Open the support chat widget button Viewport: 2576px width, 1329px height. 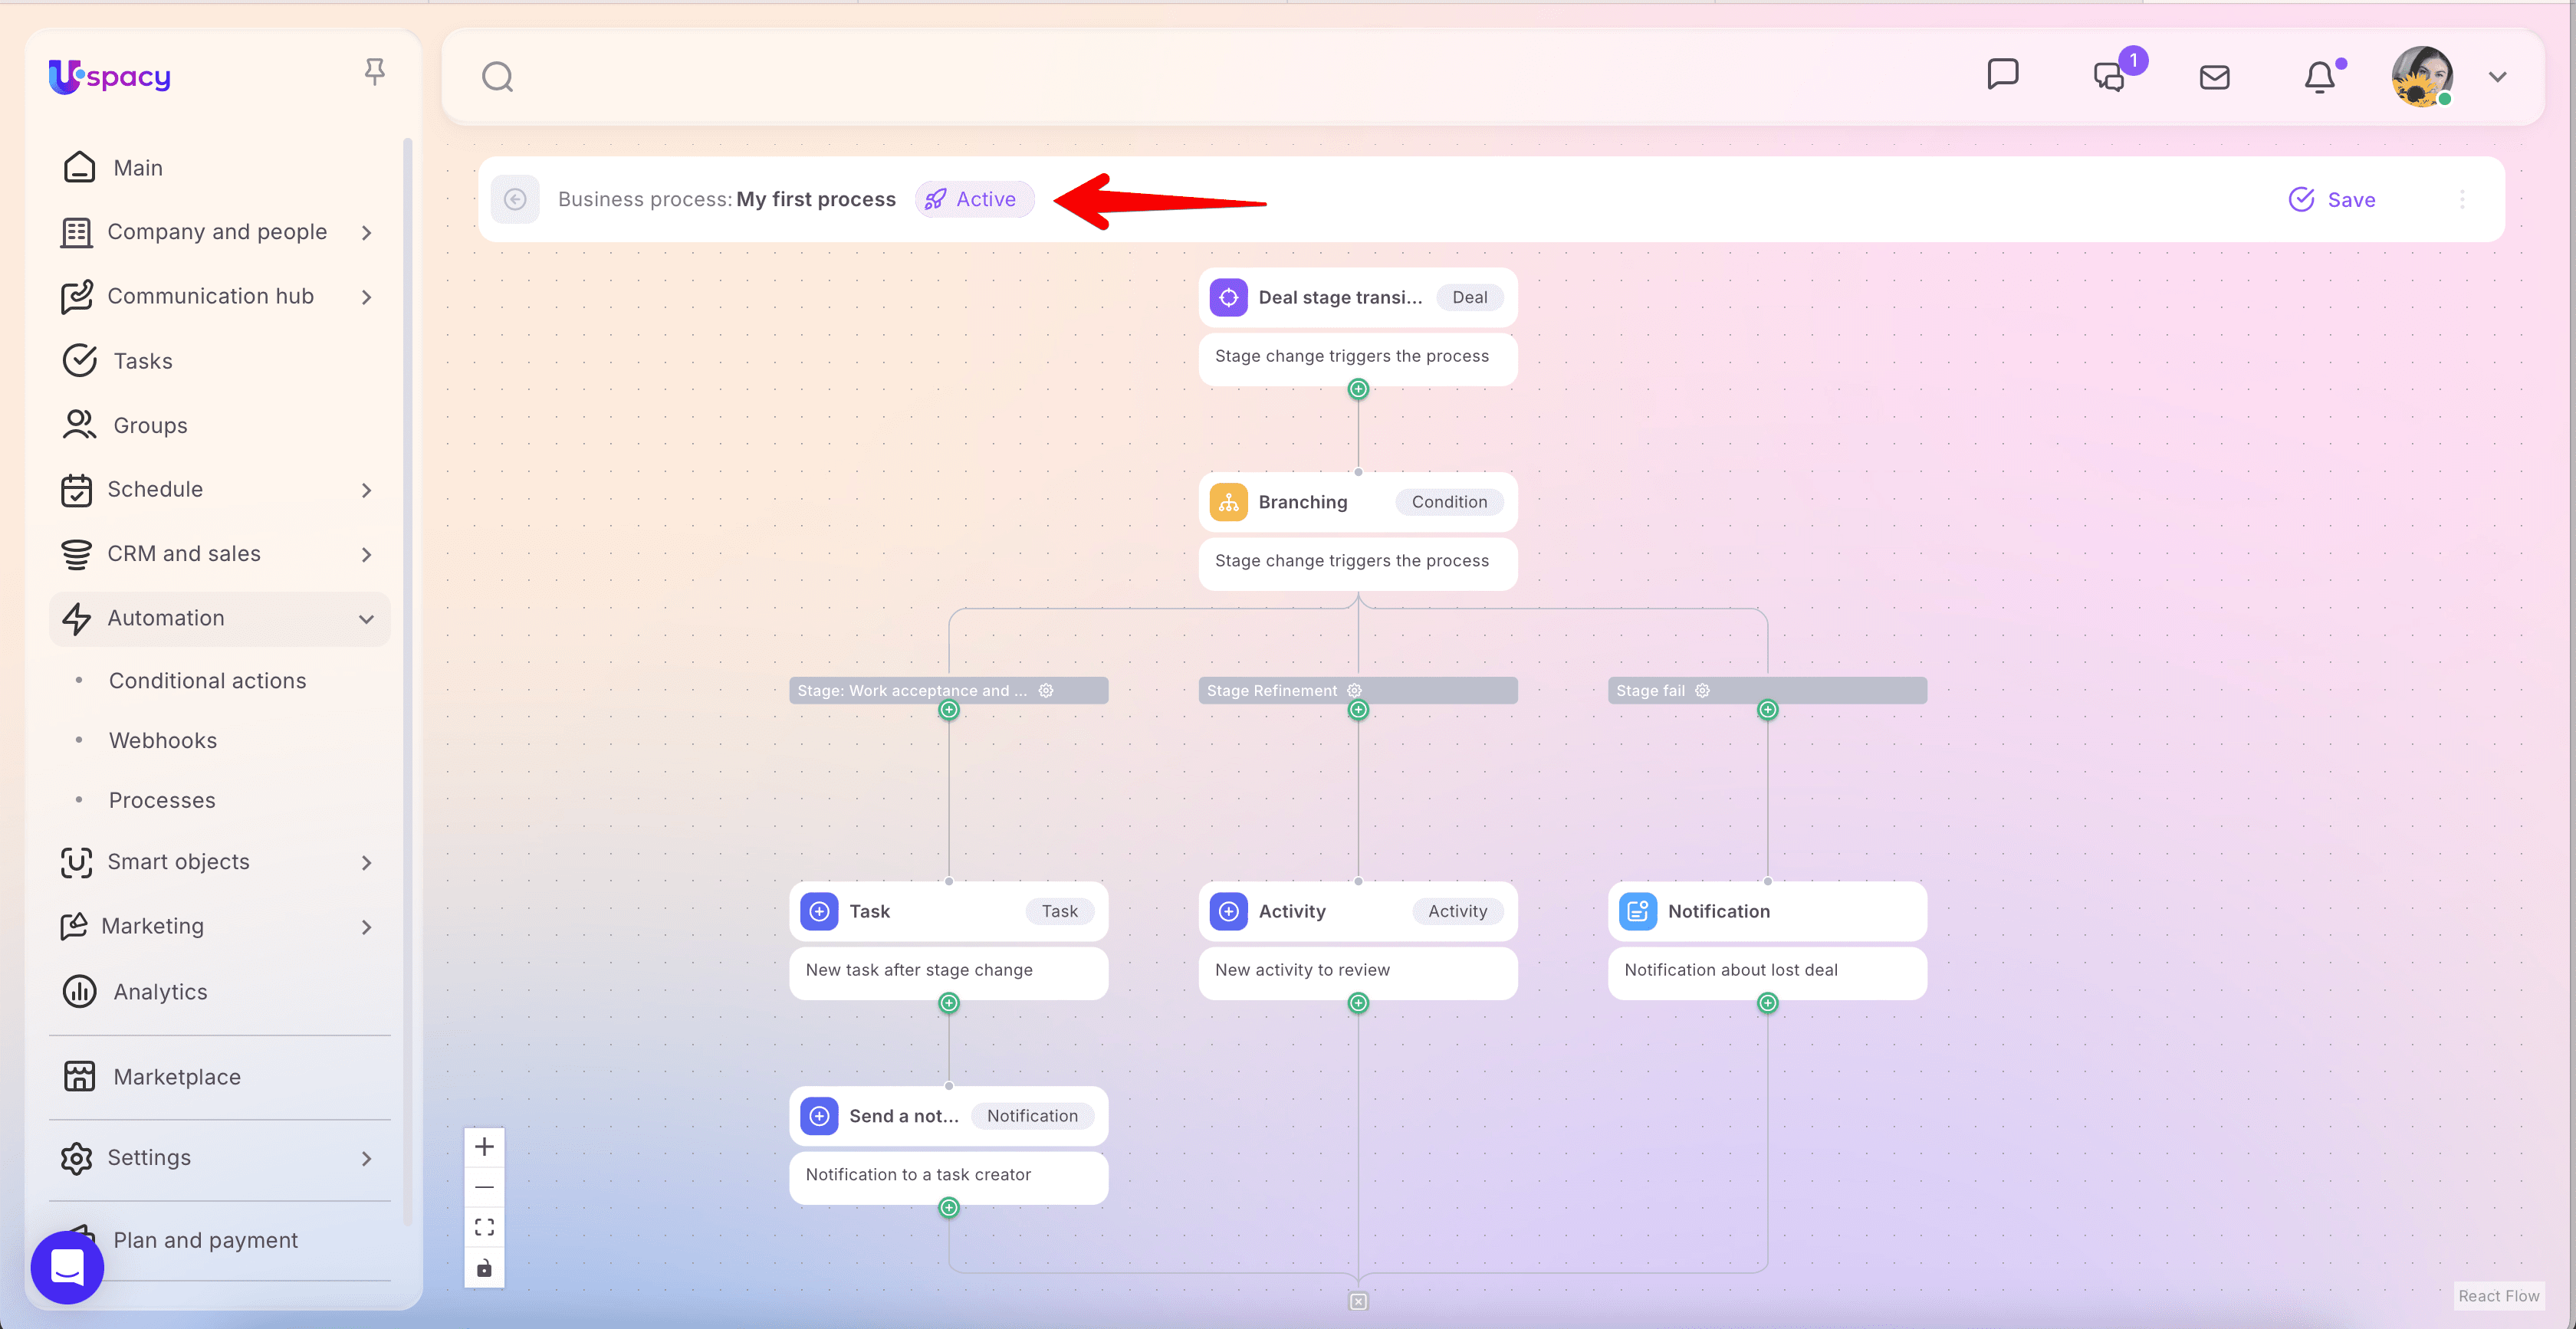tap(67, 1267)
